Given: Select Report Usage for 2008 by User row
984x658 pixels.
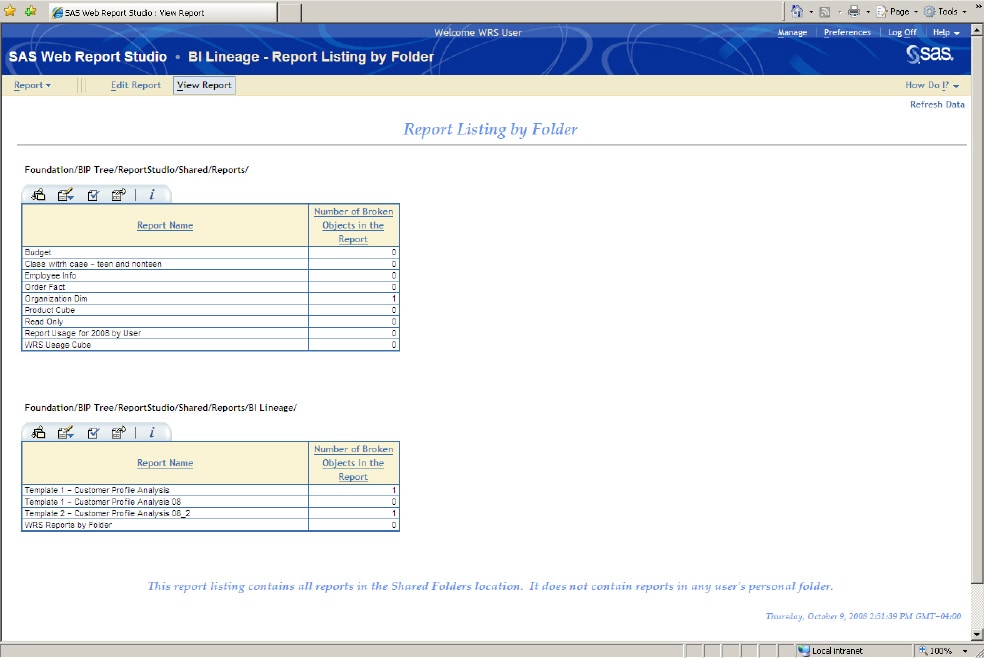Looking at the screenshot, I should 210,333.
